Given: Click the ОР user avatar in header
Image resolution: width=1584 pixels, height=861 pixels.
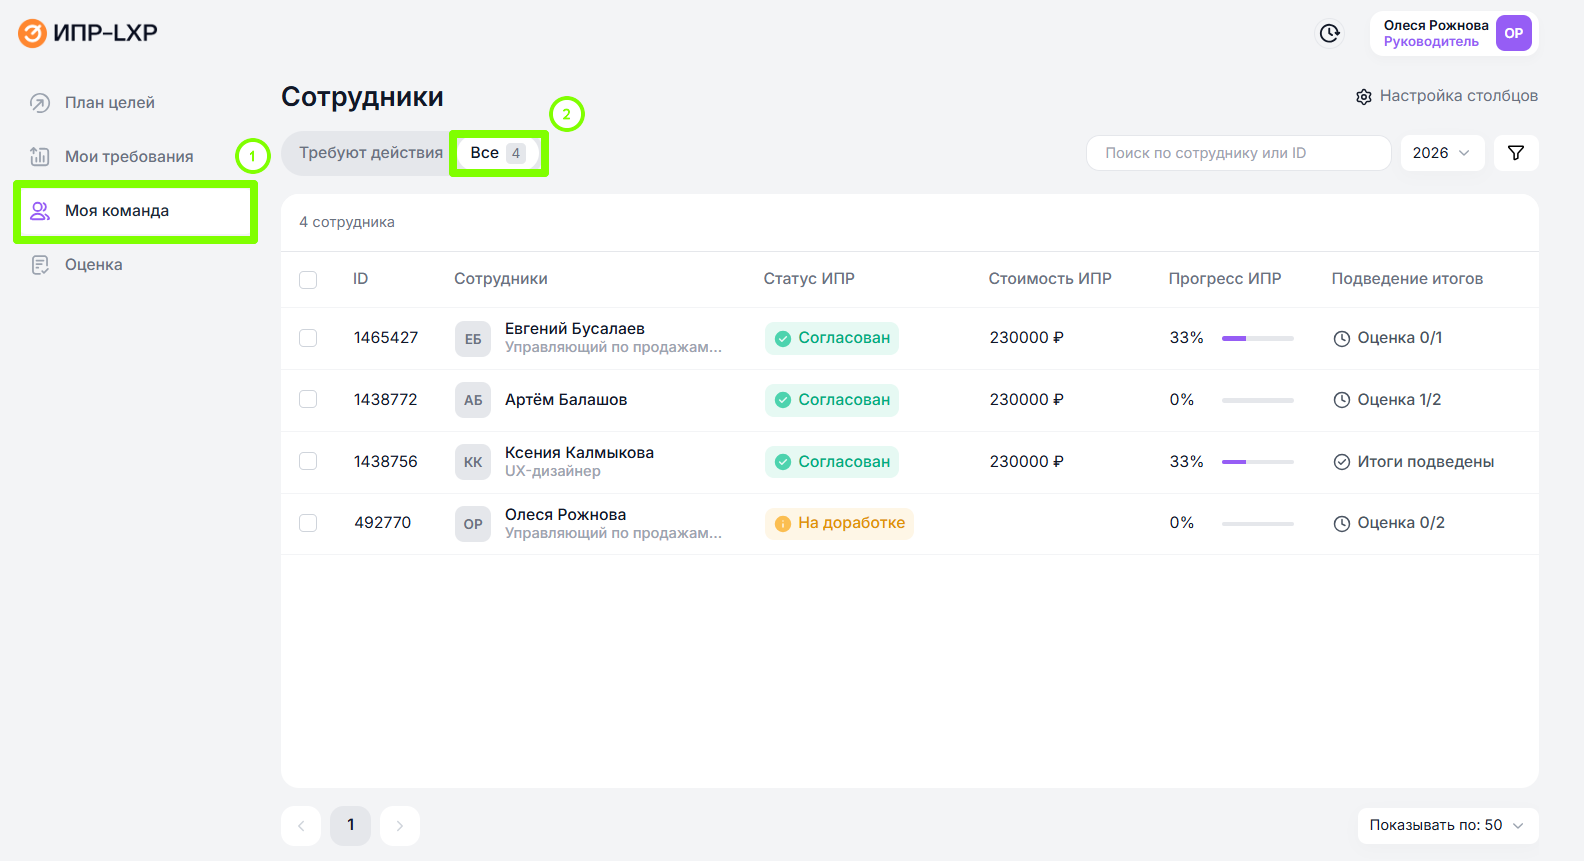Looking at the screenshot, I should (1513, 33).
